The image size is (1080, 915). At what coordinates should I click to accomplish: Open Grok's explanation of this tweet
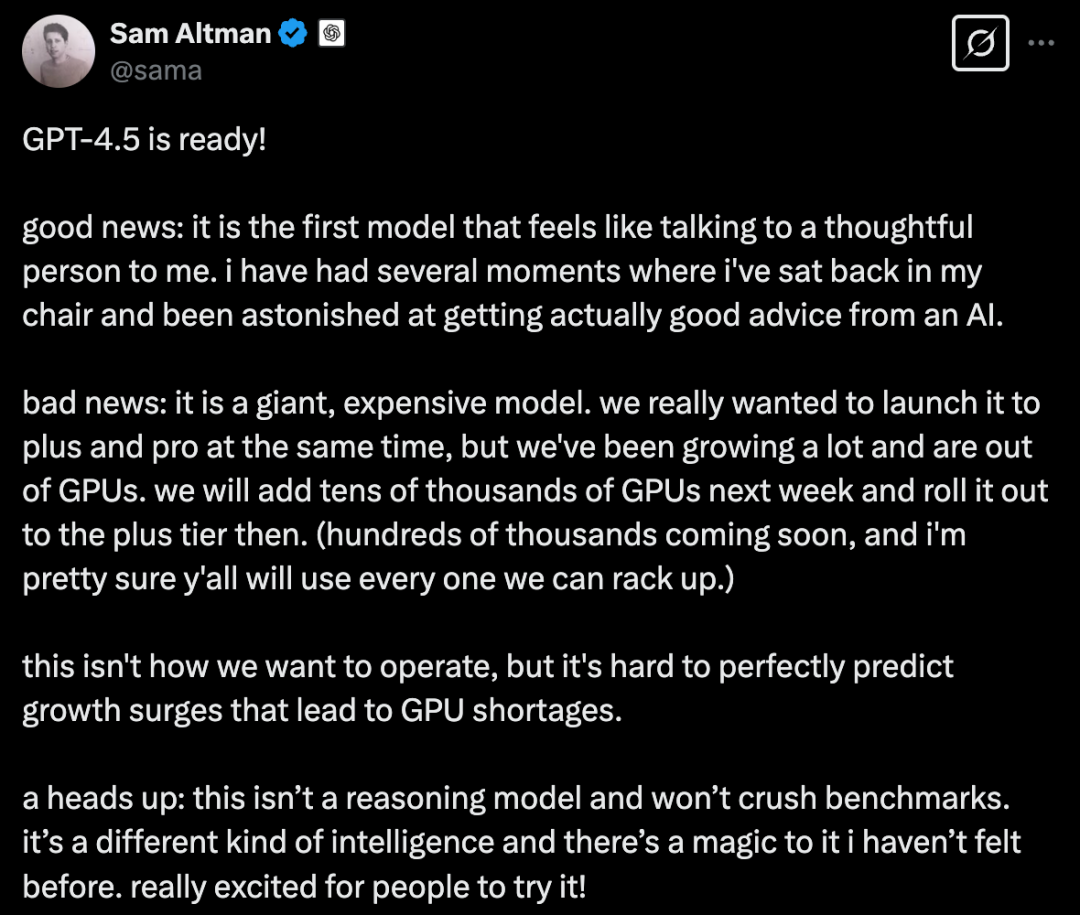(980, 43)
